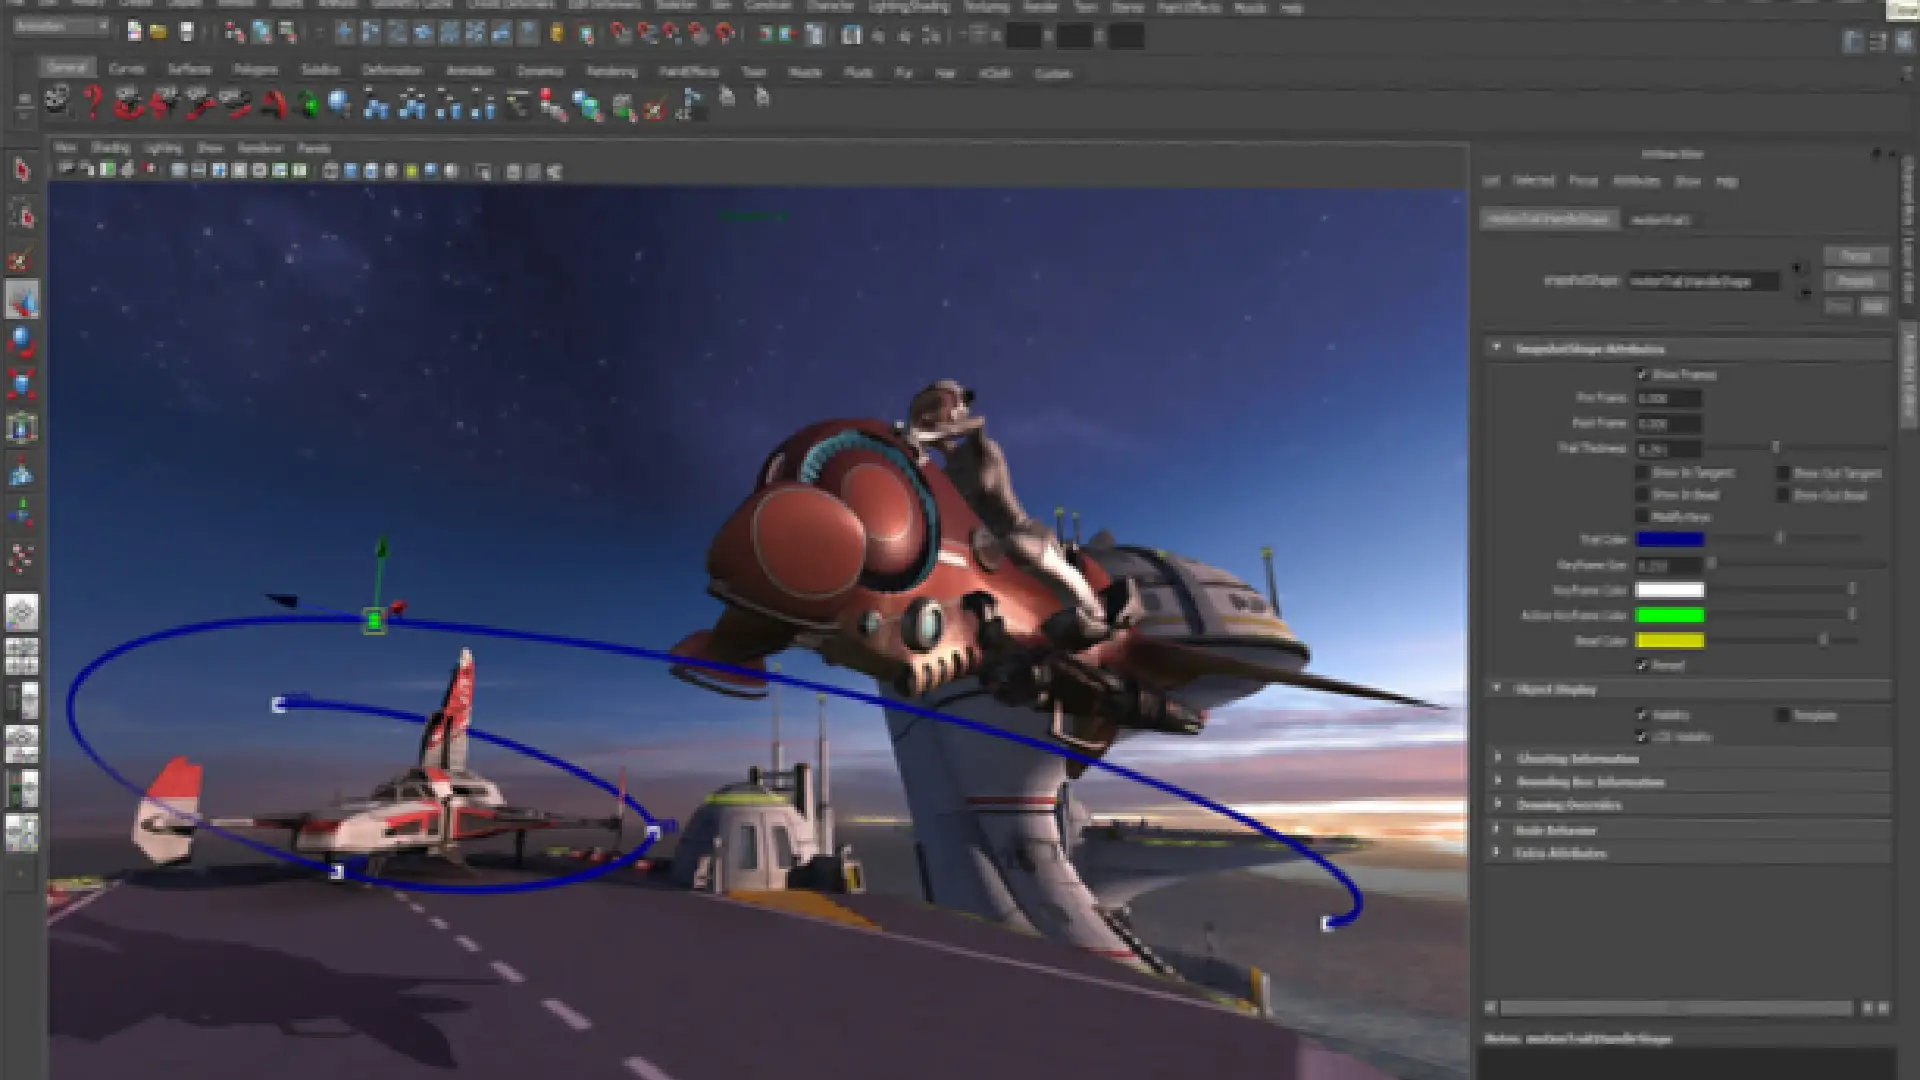The height and width of the screenshot is (1080, 1920).
Task: Click the Pre Frame input field
Action: tap(1668, 398)
